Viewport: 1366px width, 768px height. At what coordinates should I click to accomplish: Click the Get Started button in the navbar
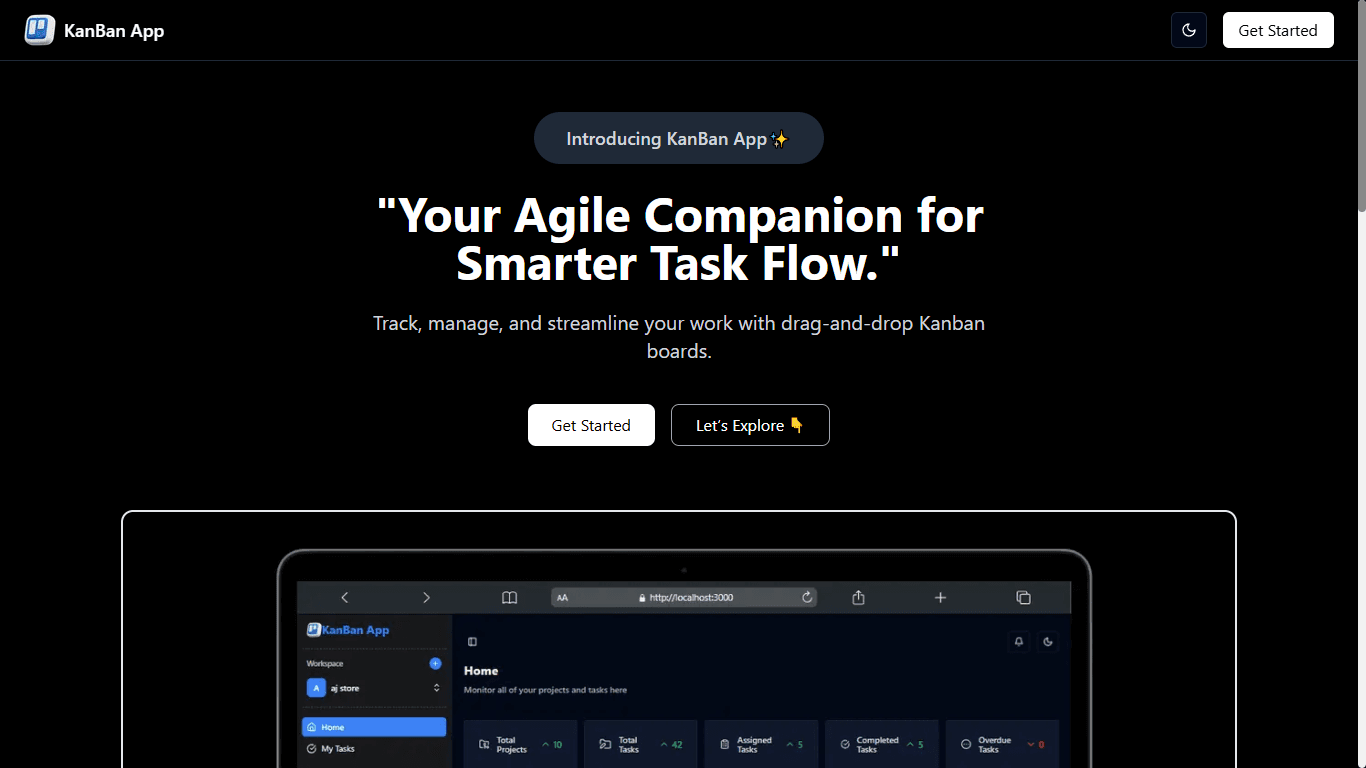point(1277,30)
